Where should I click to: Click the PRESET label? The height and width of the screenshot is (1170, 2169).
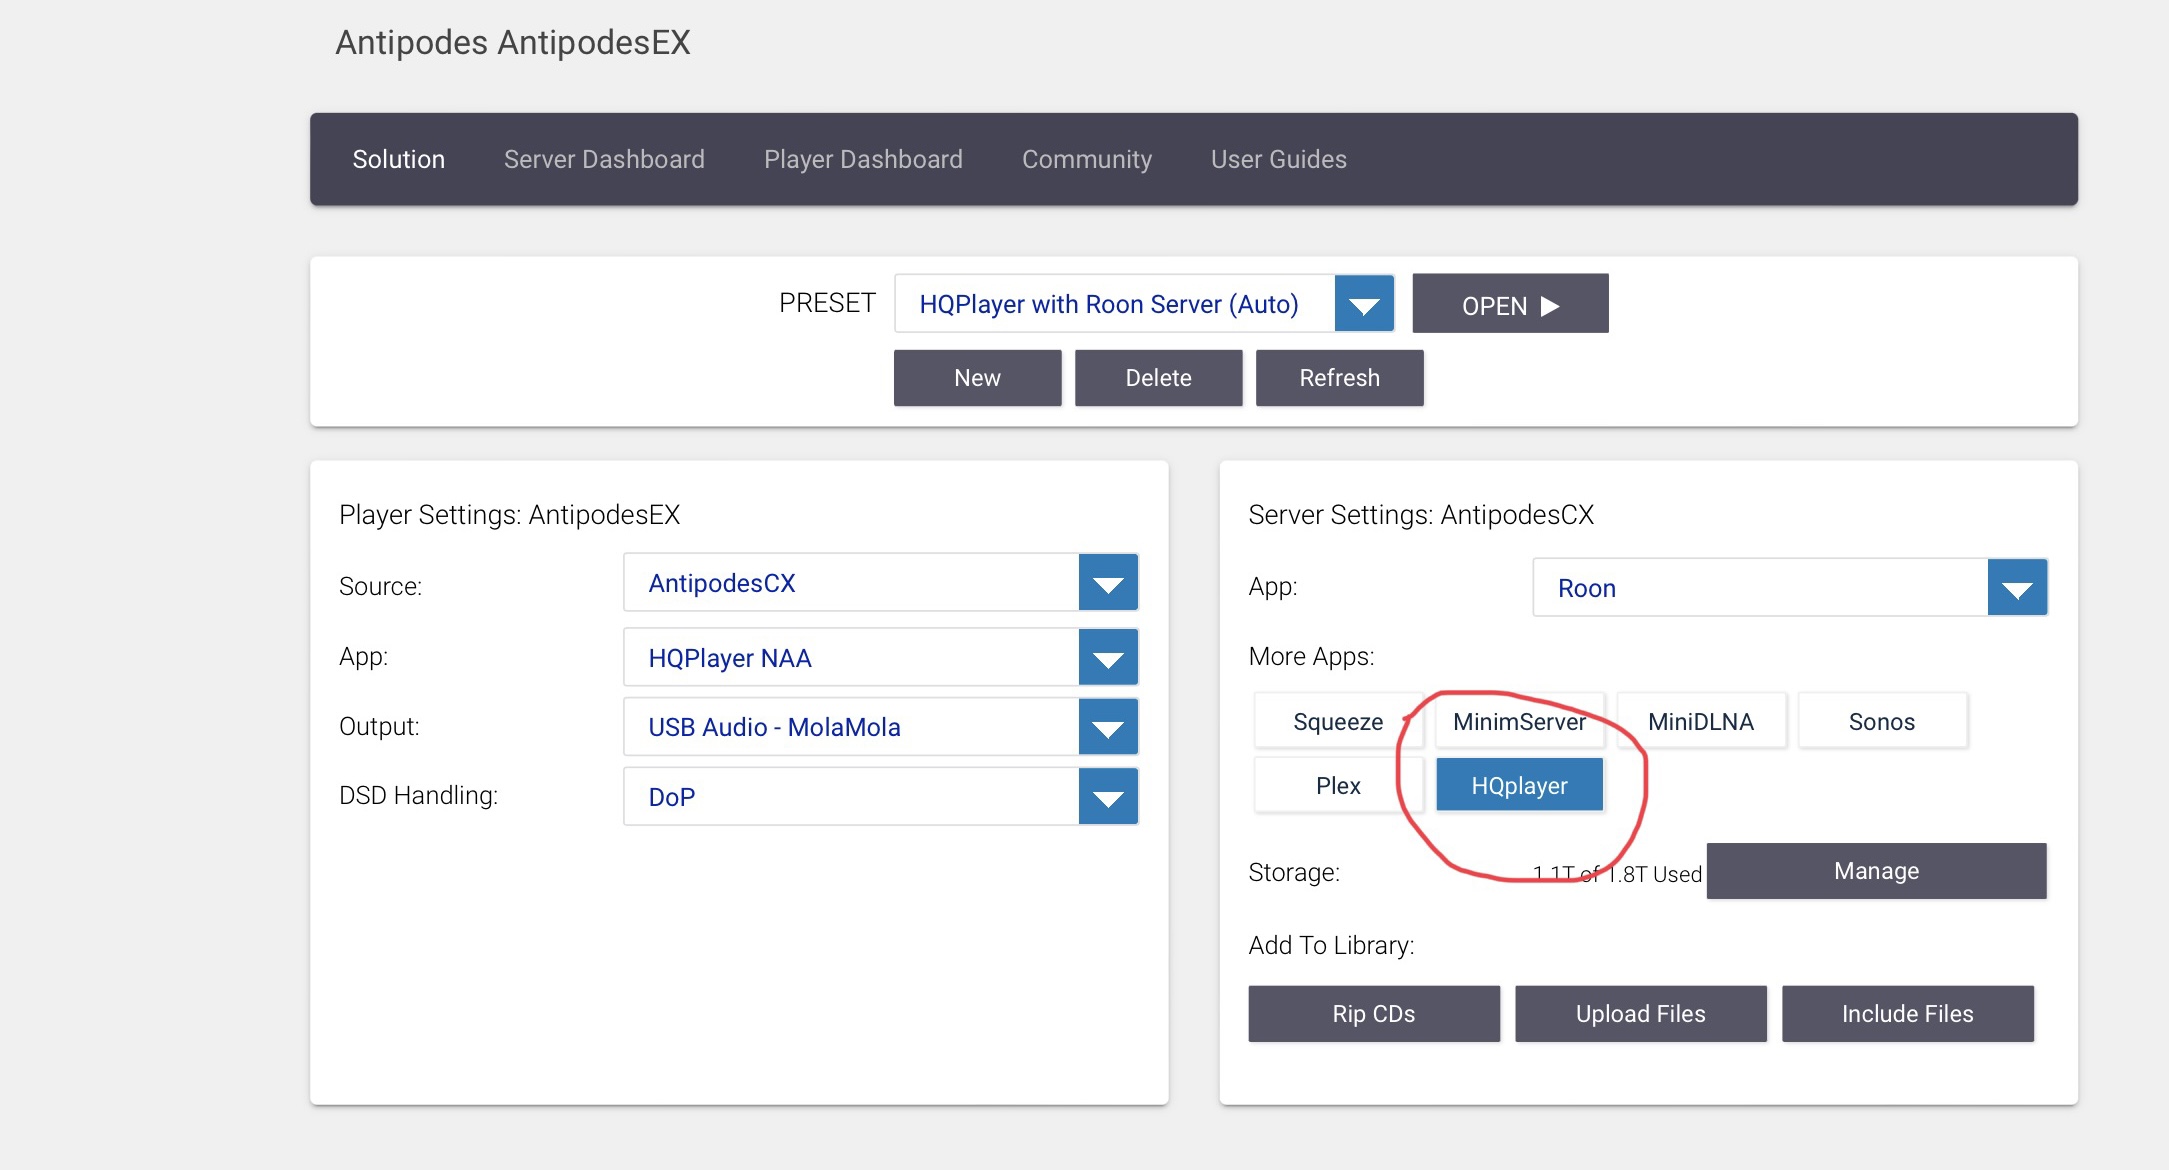tap(827, 303)
